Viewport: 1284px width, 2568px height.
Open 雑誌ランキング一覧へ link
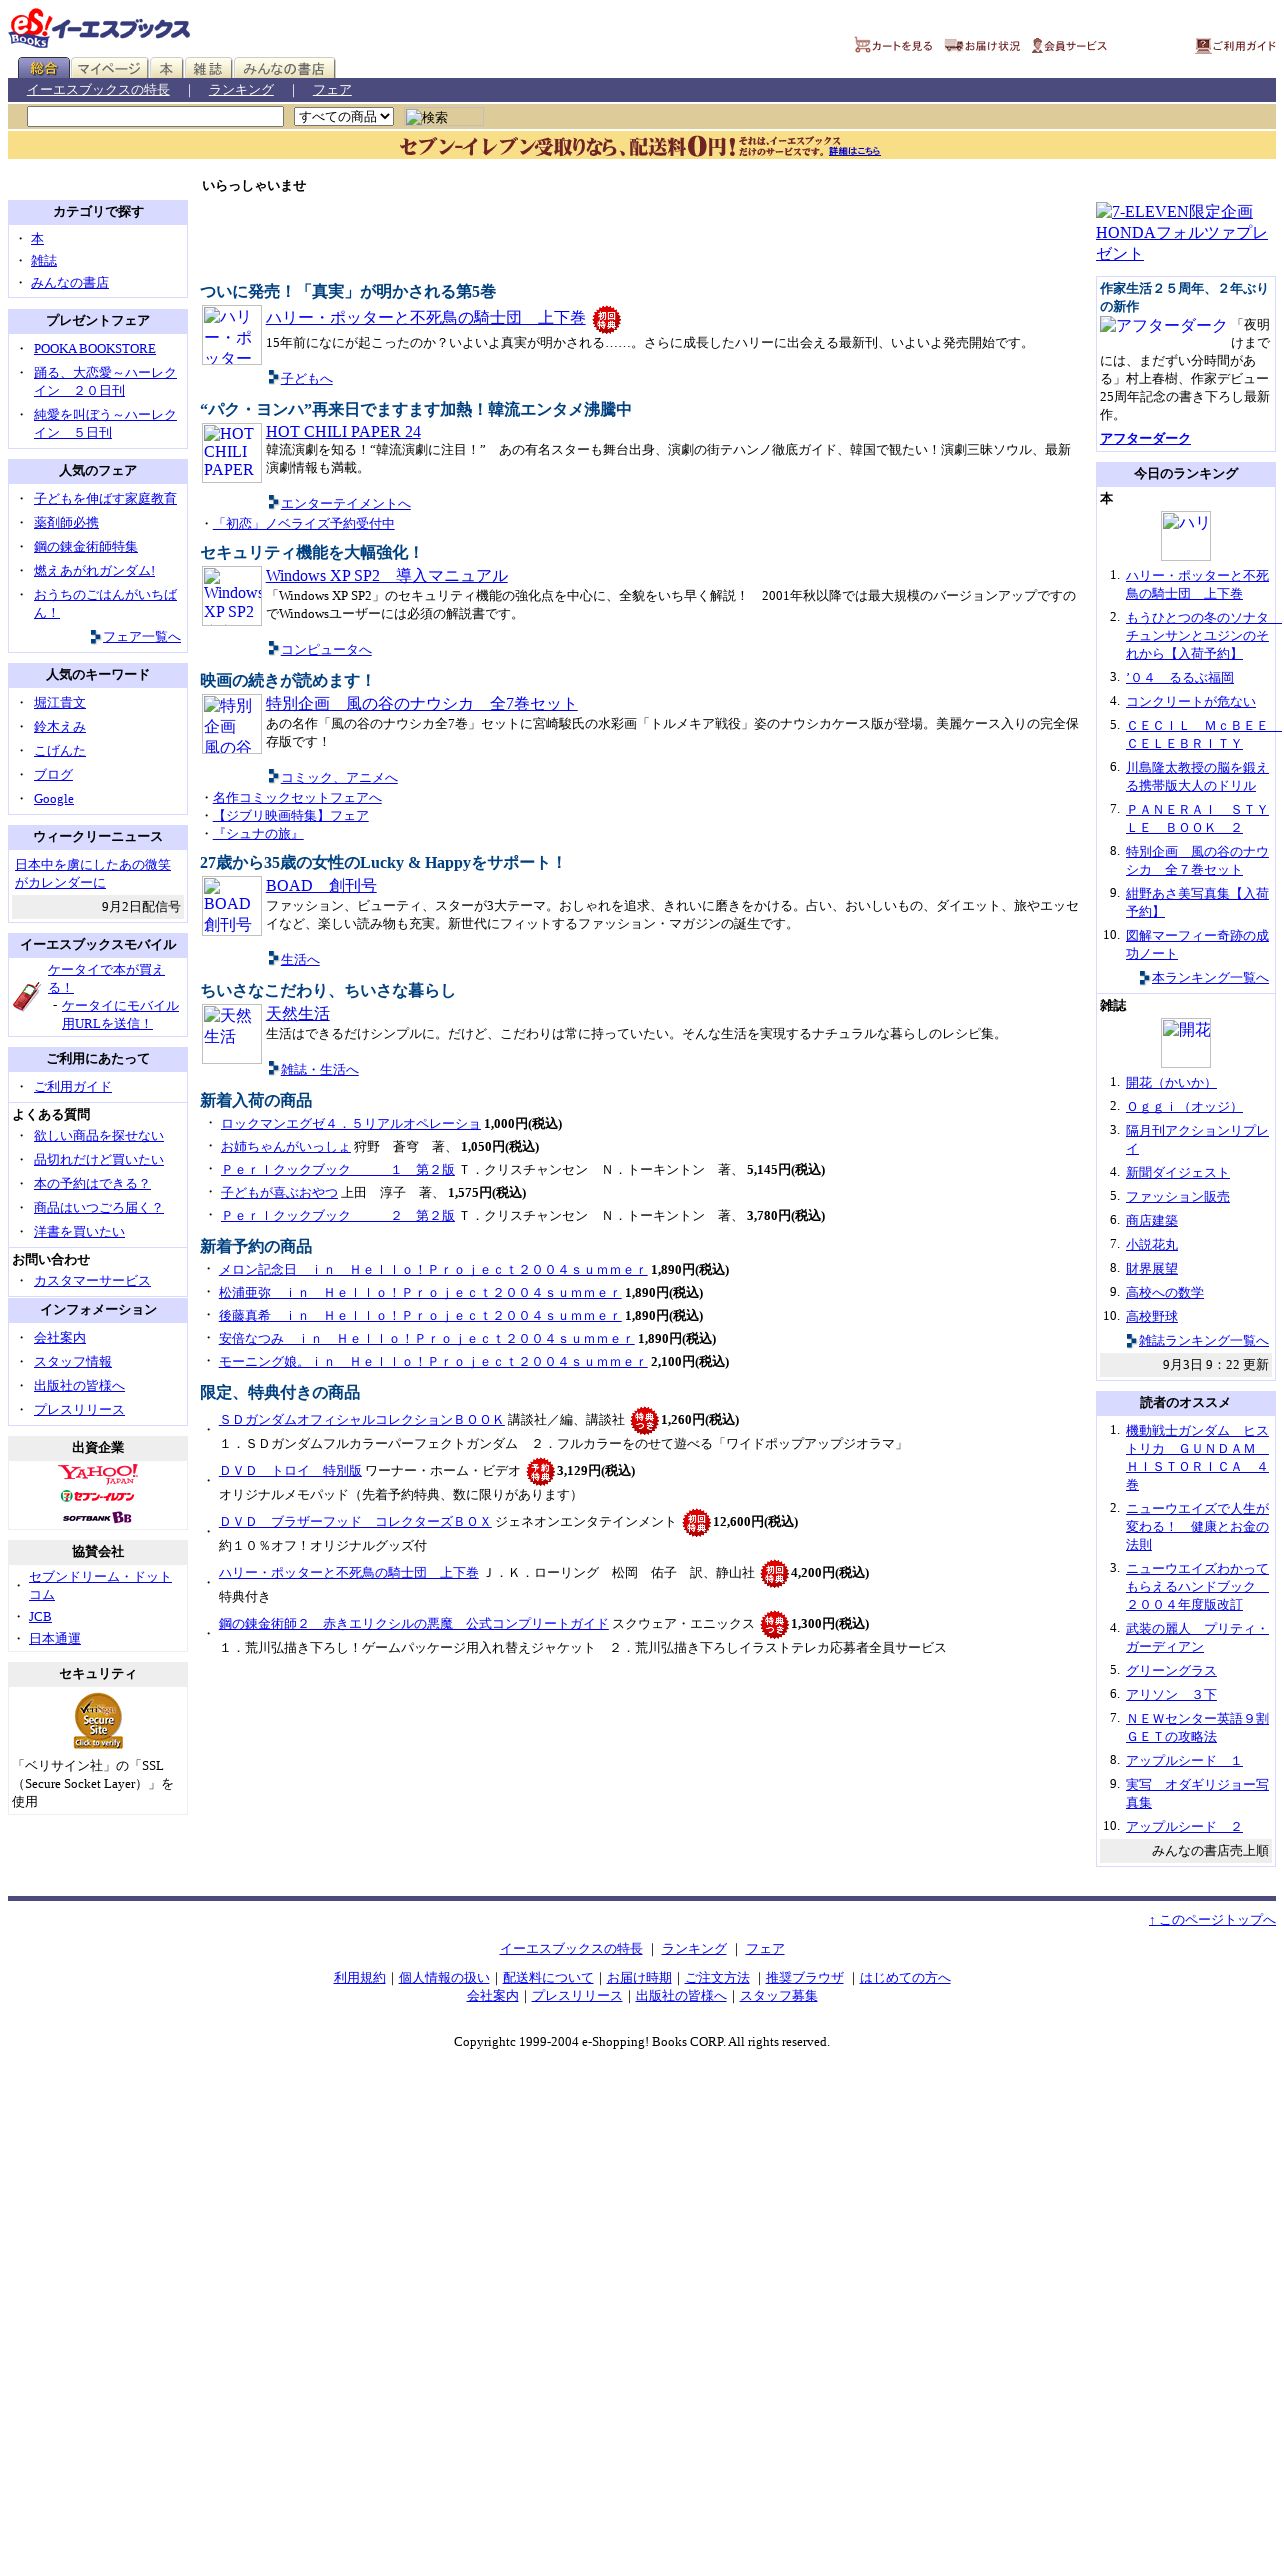[x=1204, y=1341]
